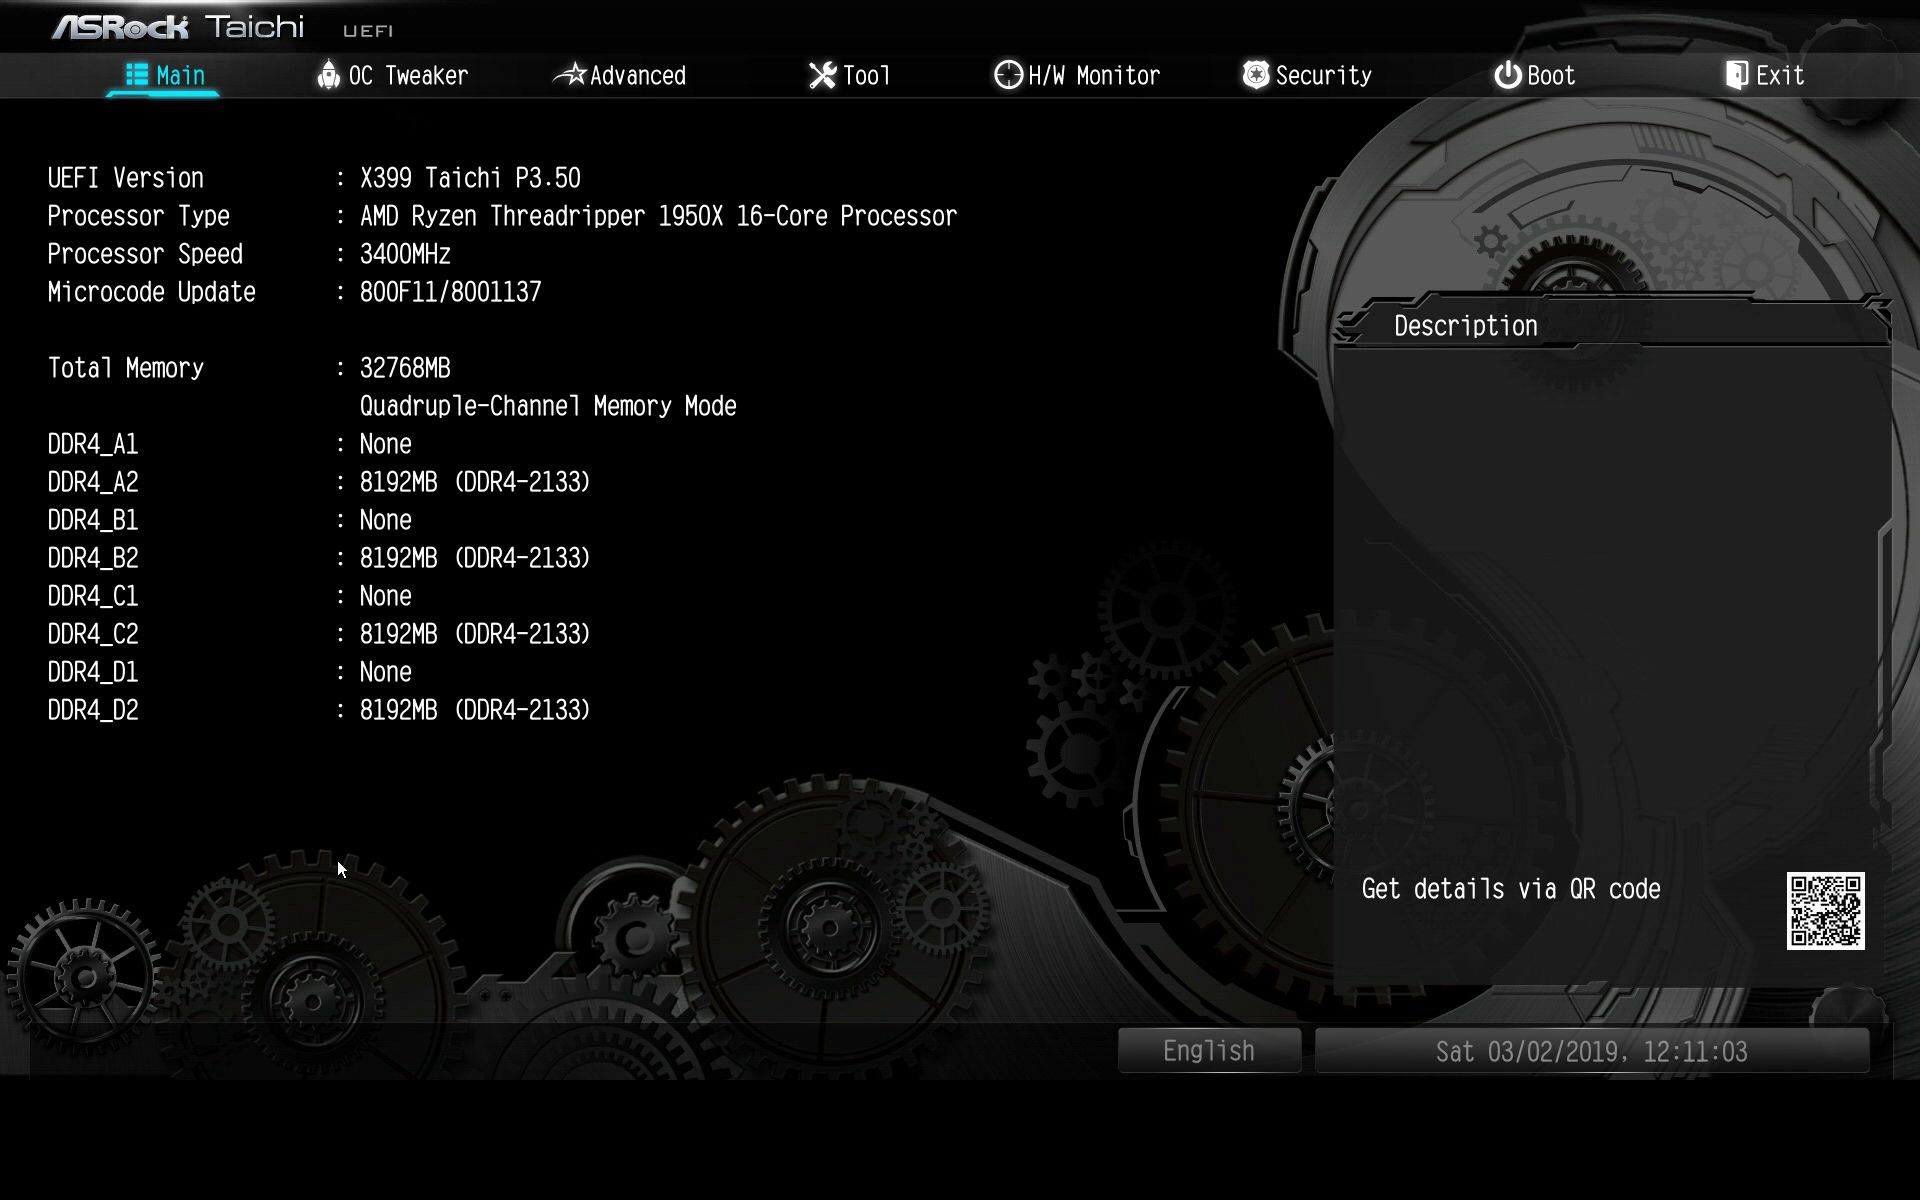The width and height of the screenshot is (1920, 1200).
Task: Click the date and time button
Action: click(1591, 1051)
